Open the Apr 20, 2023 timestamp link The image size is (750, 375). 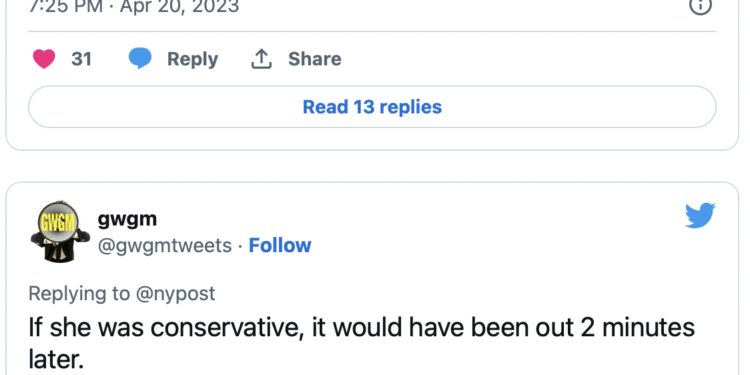(179, 7)
